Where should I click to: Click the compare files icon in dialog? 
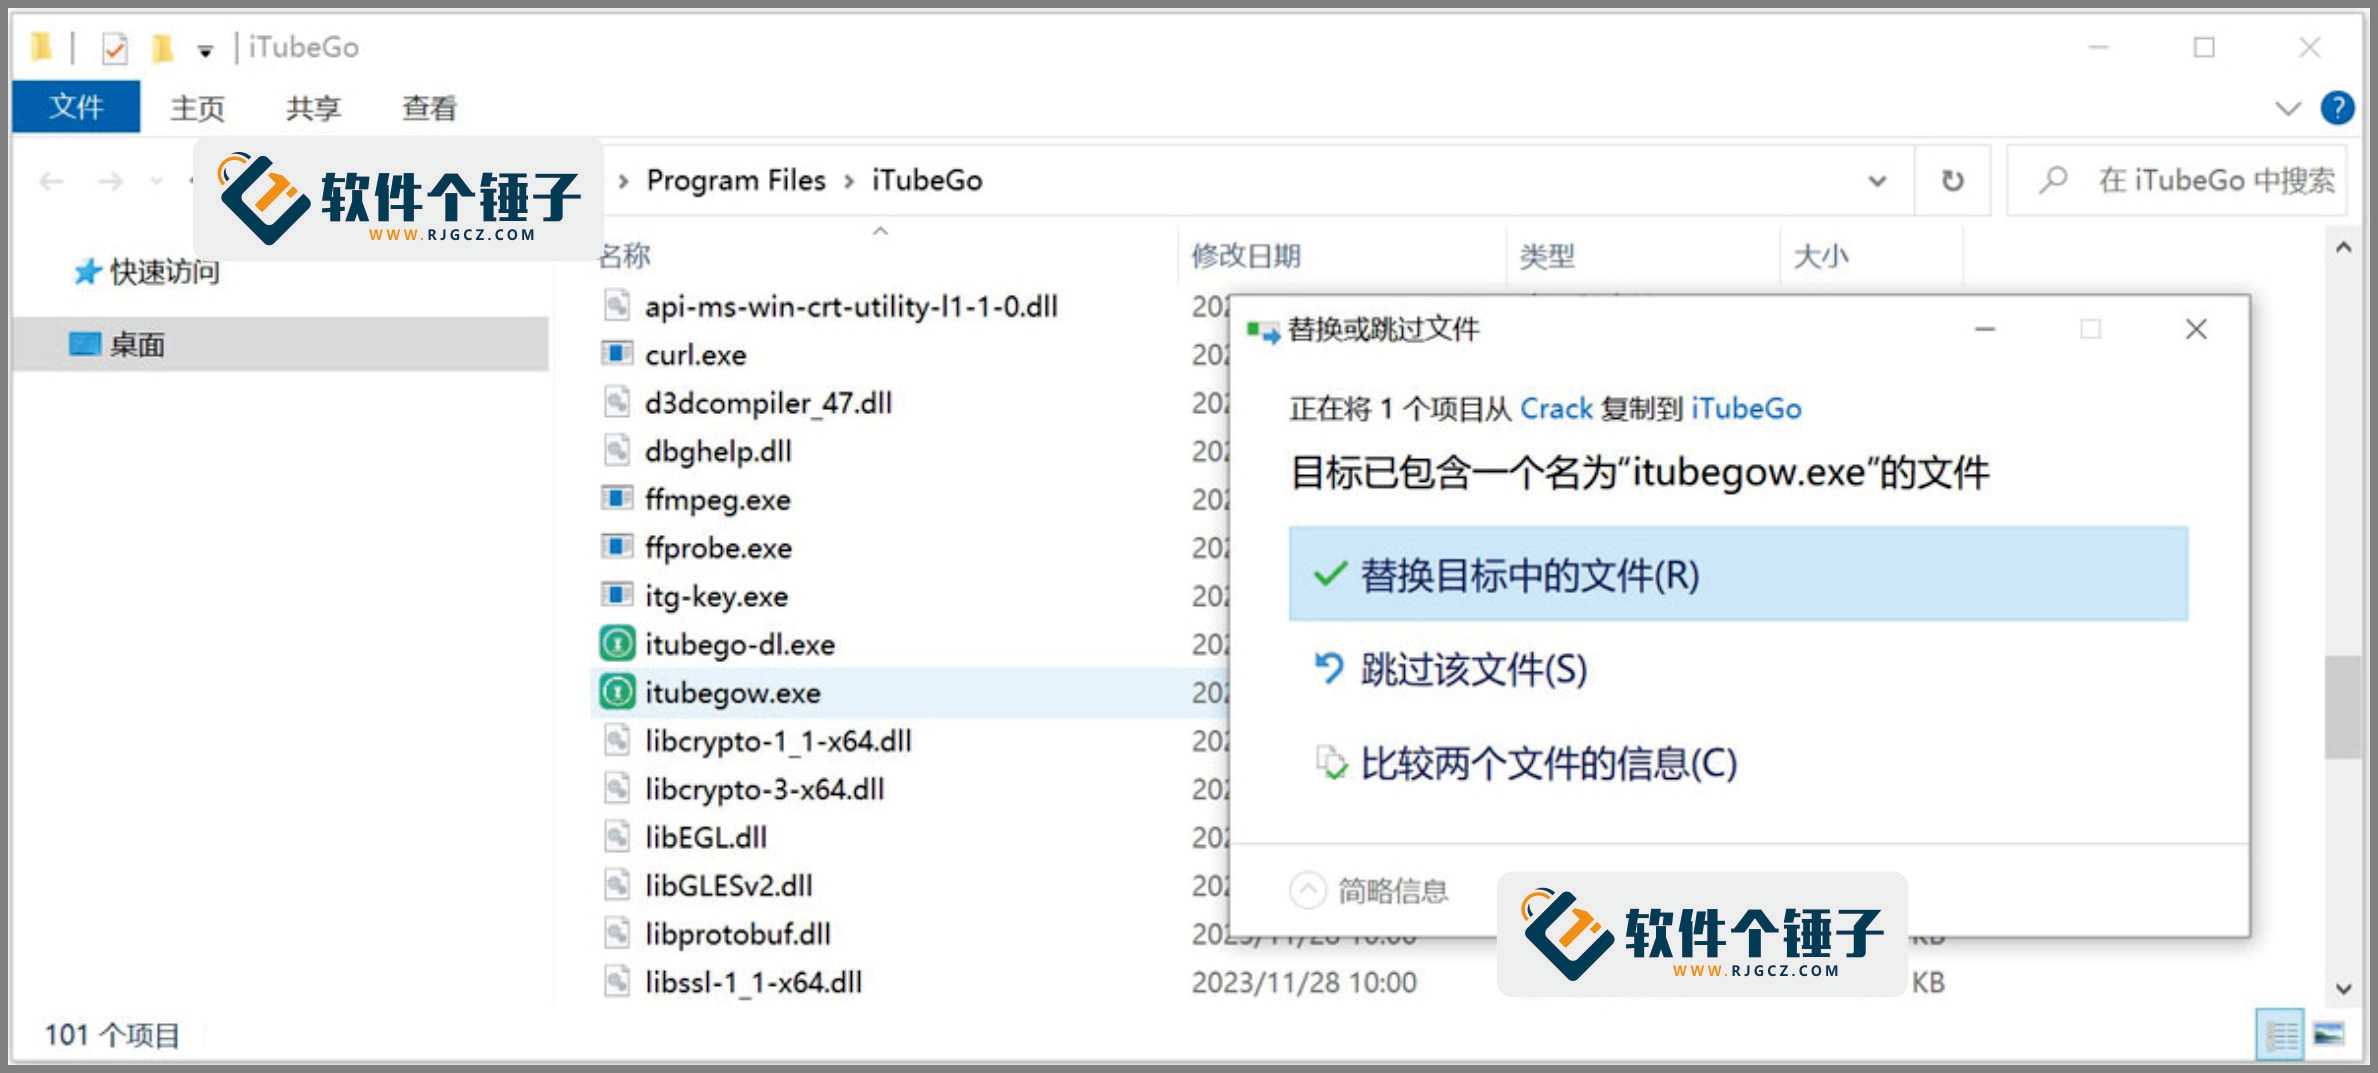1330,763
